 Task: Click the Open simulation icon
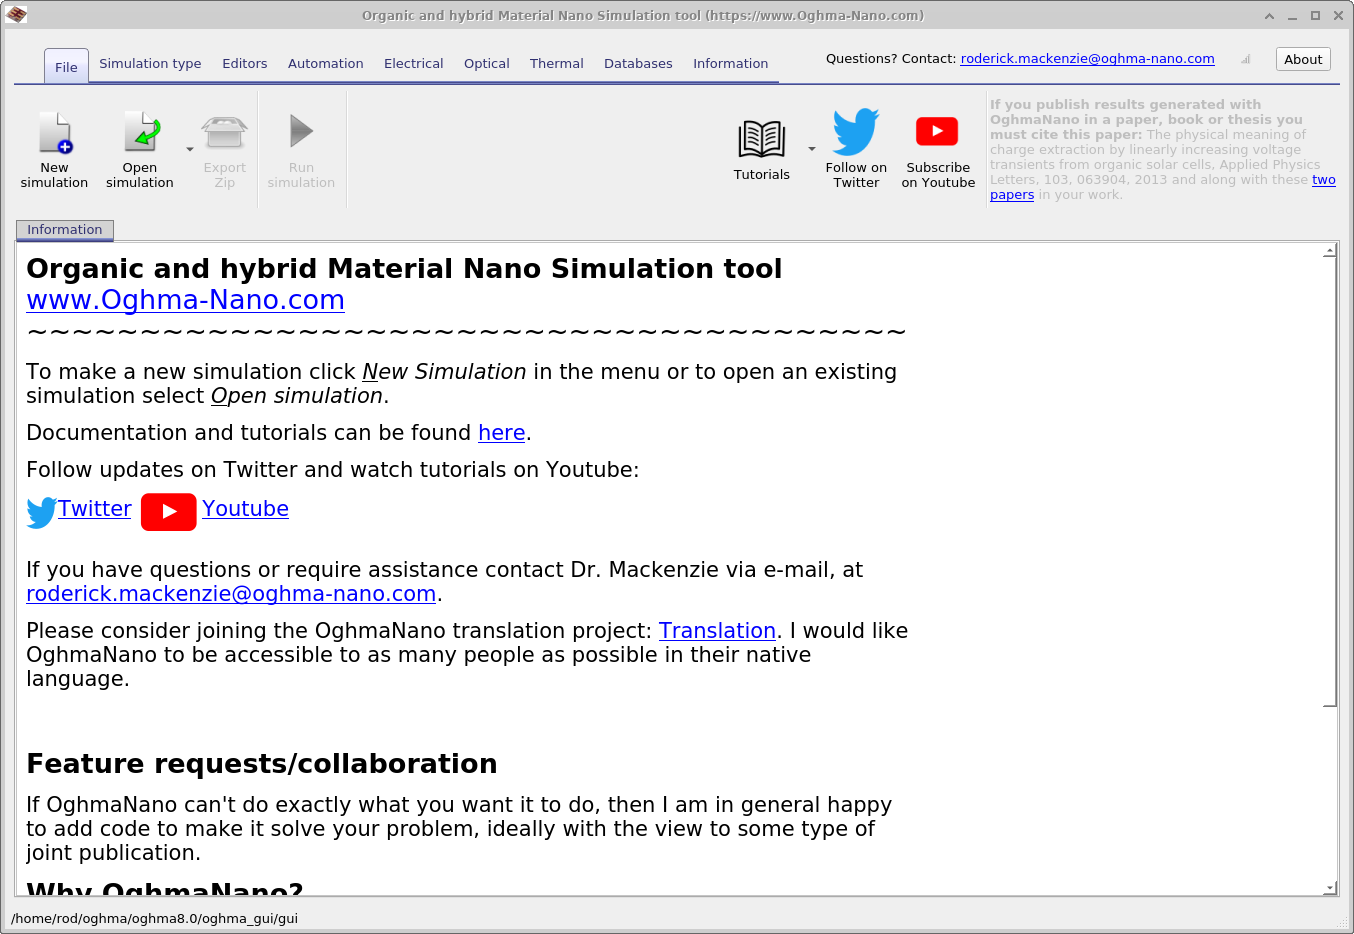coord(140,134)
